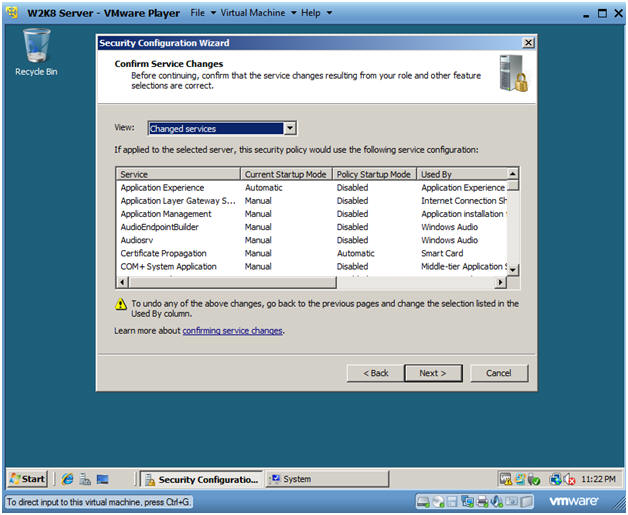Select the COM+ System Application row
Screen dimensions: 628x515
(x=312, y=266)
